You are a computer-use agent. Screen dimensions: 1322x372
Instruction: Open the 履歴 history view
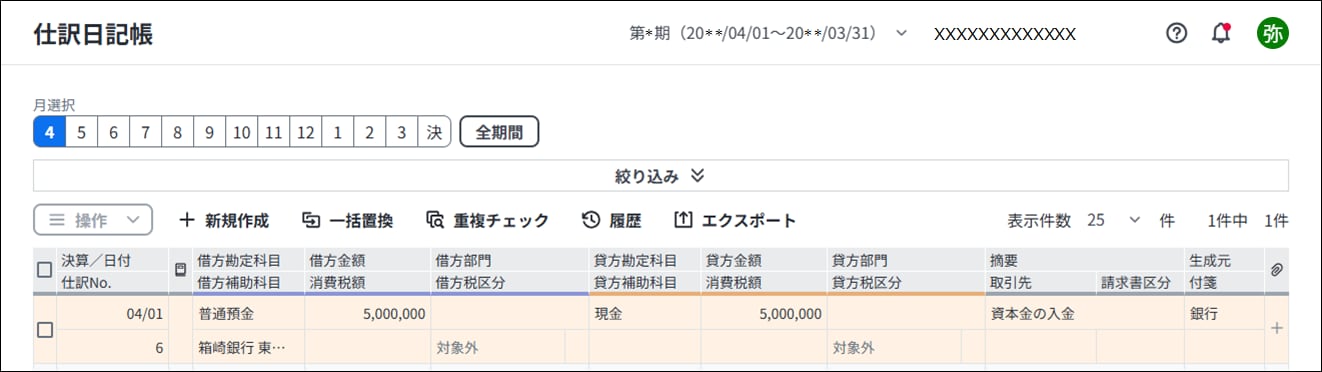coord(612,220)
